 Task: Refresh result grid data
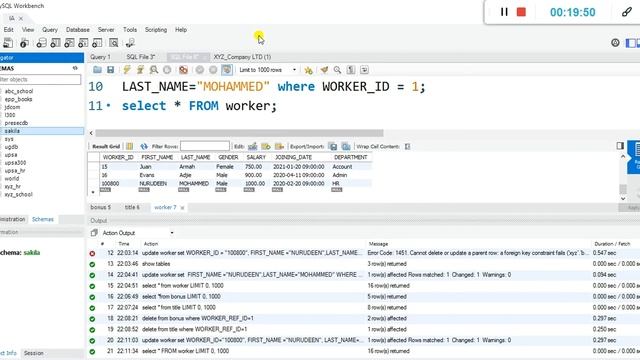point(144,146)
